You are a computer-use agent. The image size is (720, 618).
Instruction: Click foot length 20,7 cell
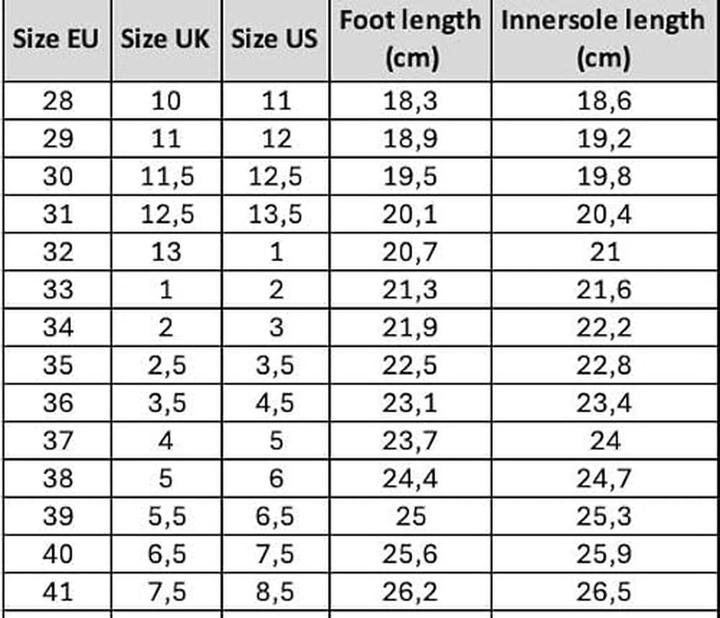coord(410,252)
